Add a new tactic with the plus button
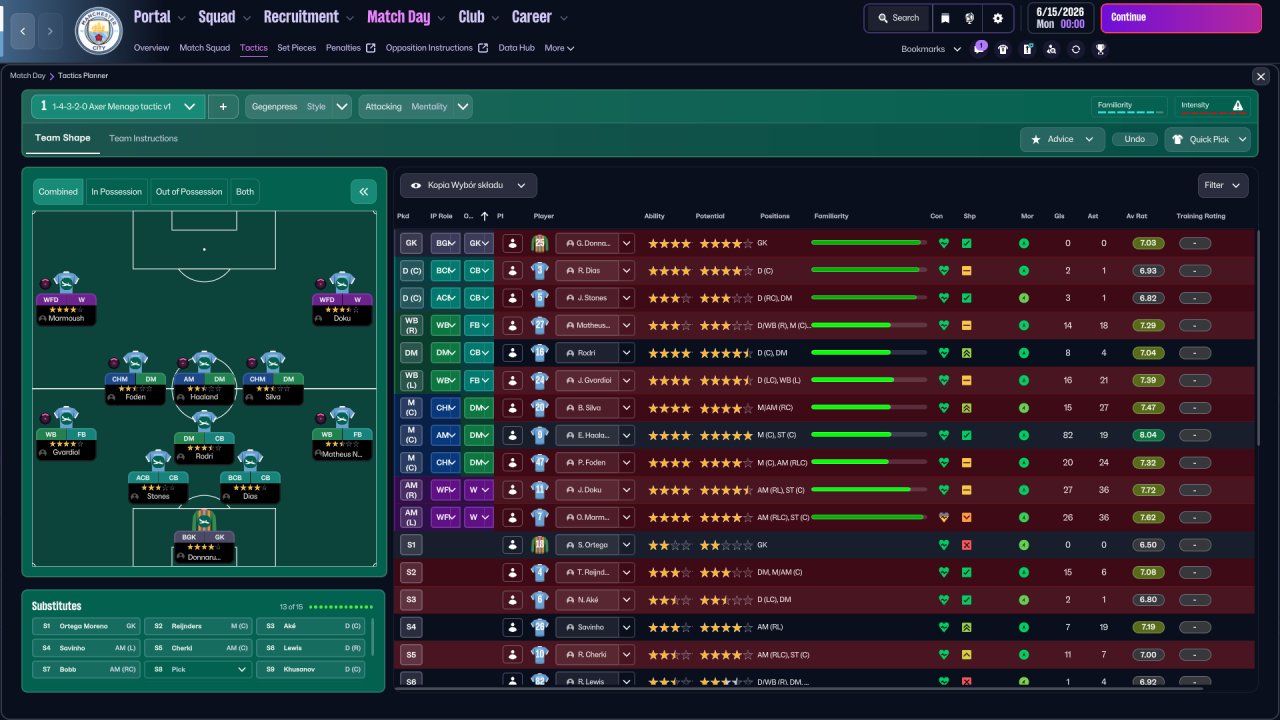The image size is (1280, 720). point(223,106)
